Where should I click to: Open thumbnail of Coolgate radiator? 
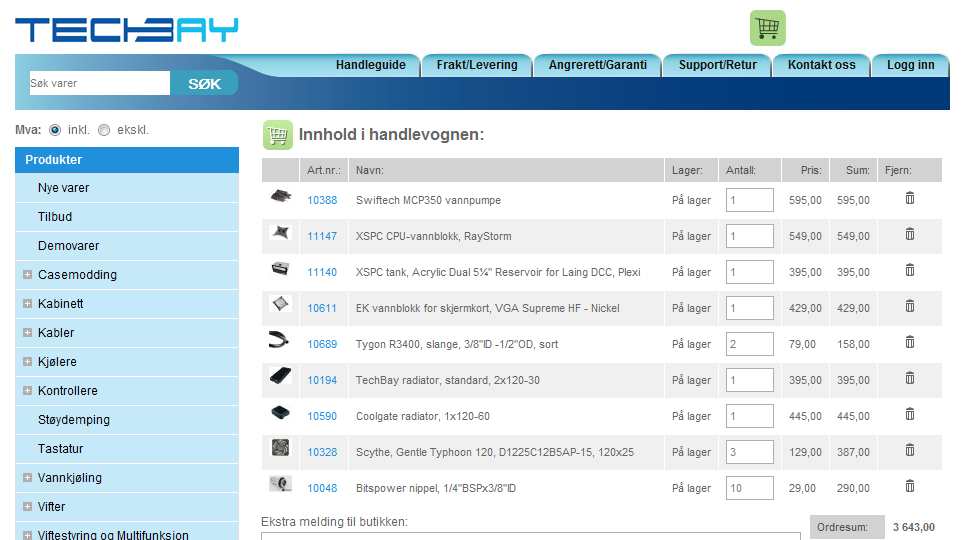pos(281,412)
